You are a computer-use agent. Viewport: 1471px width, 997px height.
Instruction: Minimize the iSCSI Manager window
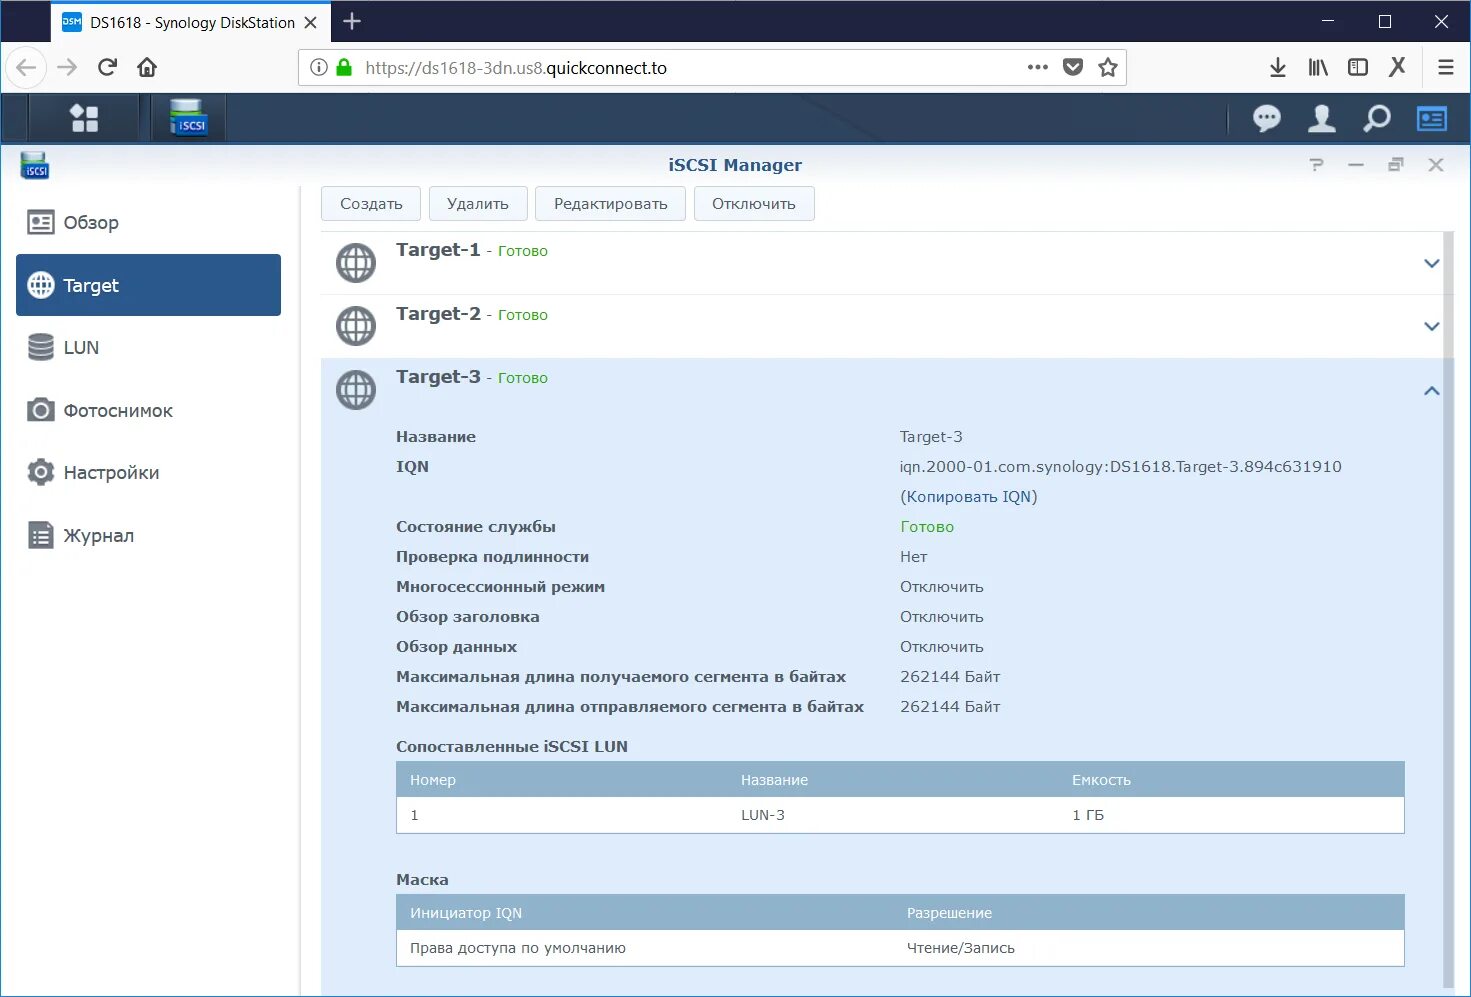tap(1356, 165)
